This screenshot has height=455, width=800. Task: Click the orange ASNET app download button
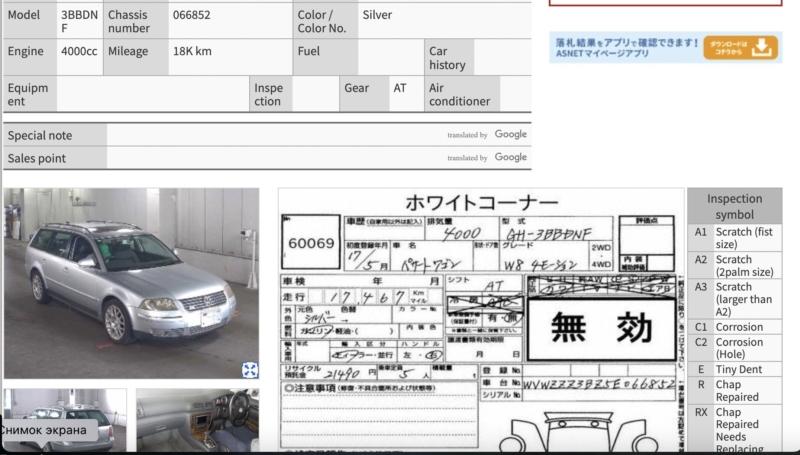pos(741,48)
